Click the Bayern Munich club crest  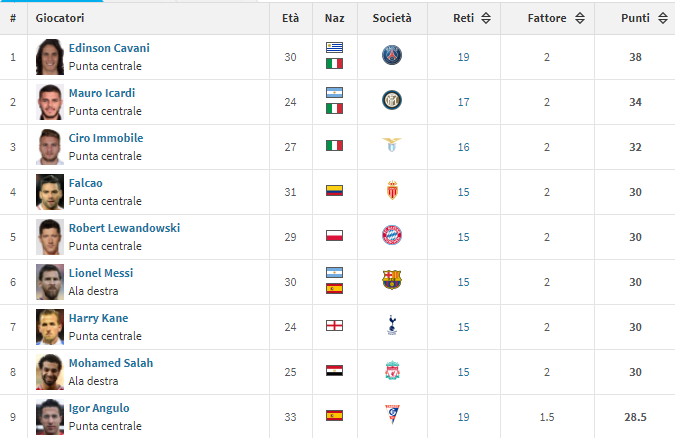(392, 235)
